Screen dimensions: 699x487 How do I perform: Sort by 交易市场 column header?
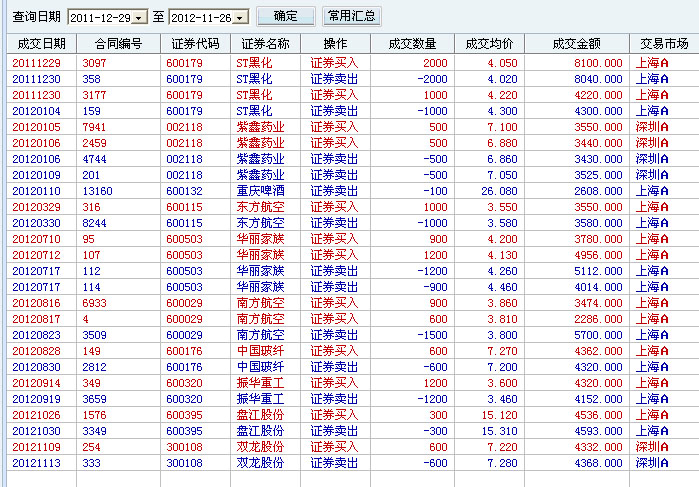(x=664, y=44)
